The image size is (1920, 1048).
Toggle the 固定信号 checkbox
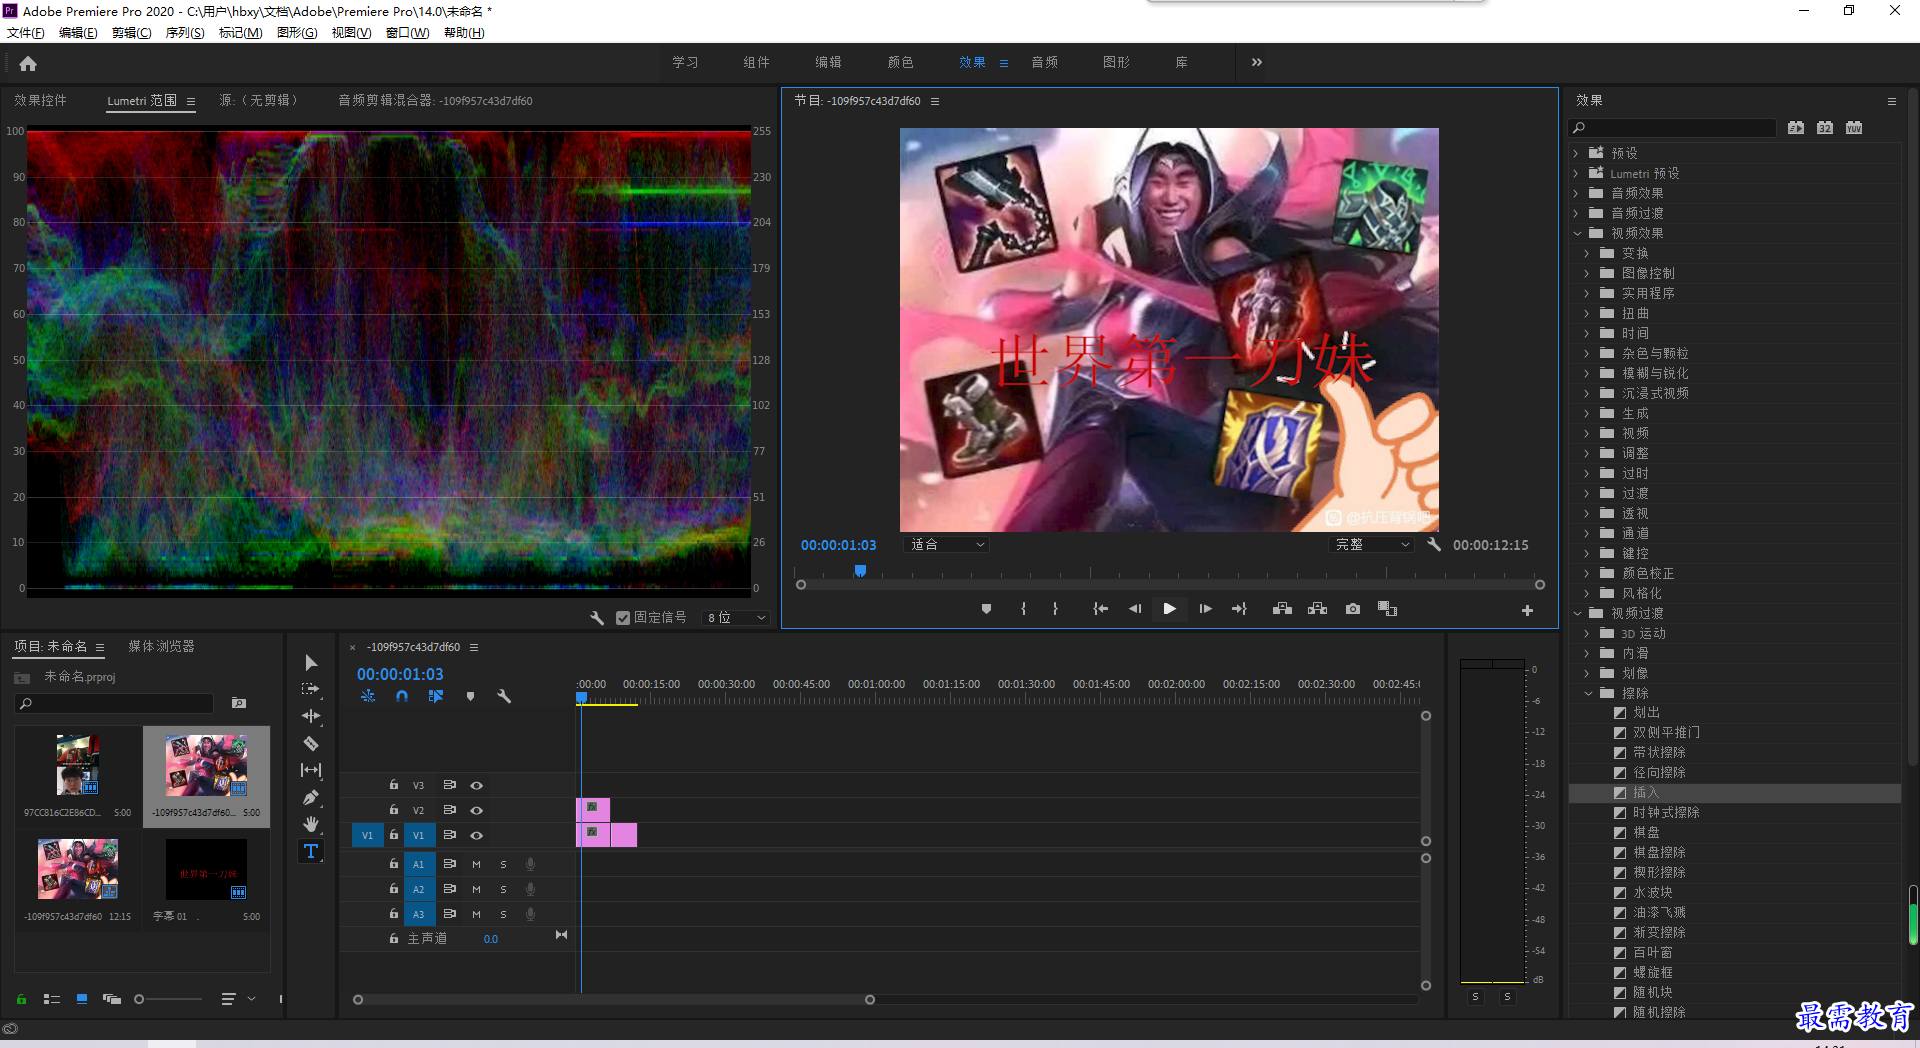click(x=623, y=618)
